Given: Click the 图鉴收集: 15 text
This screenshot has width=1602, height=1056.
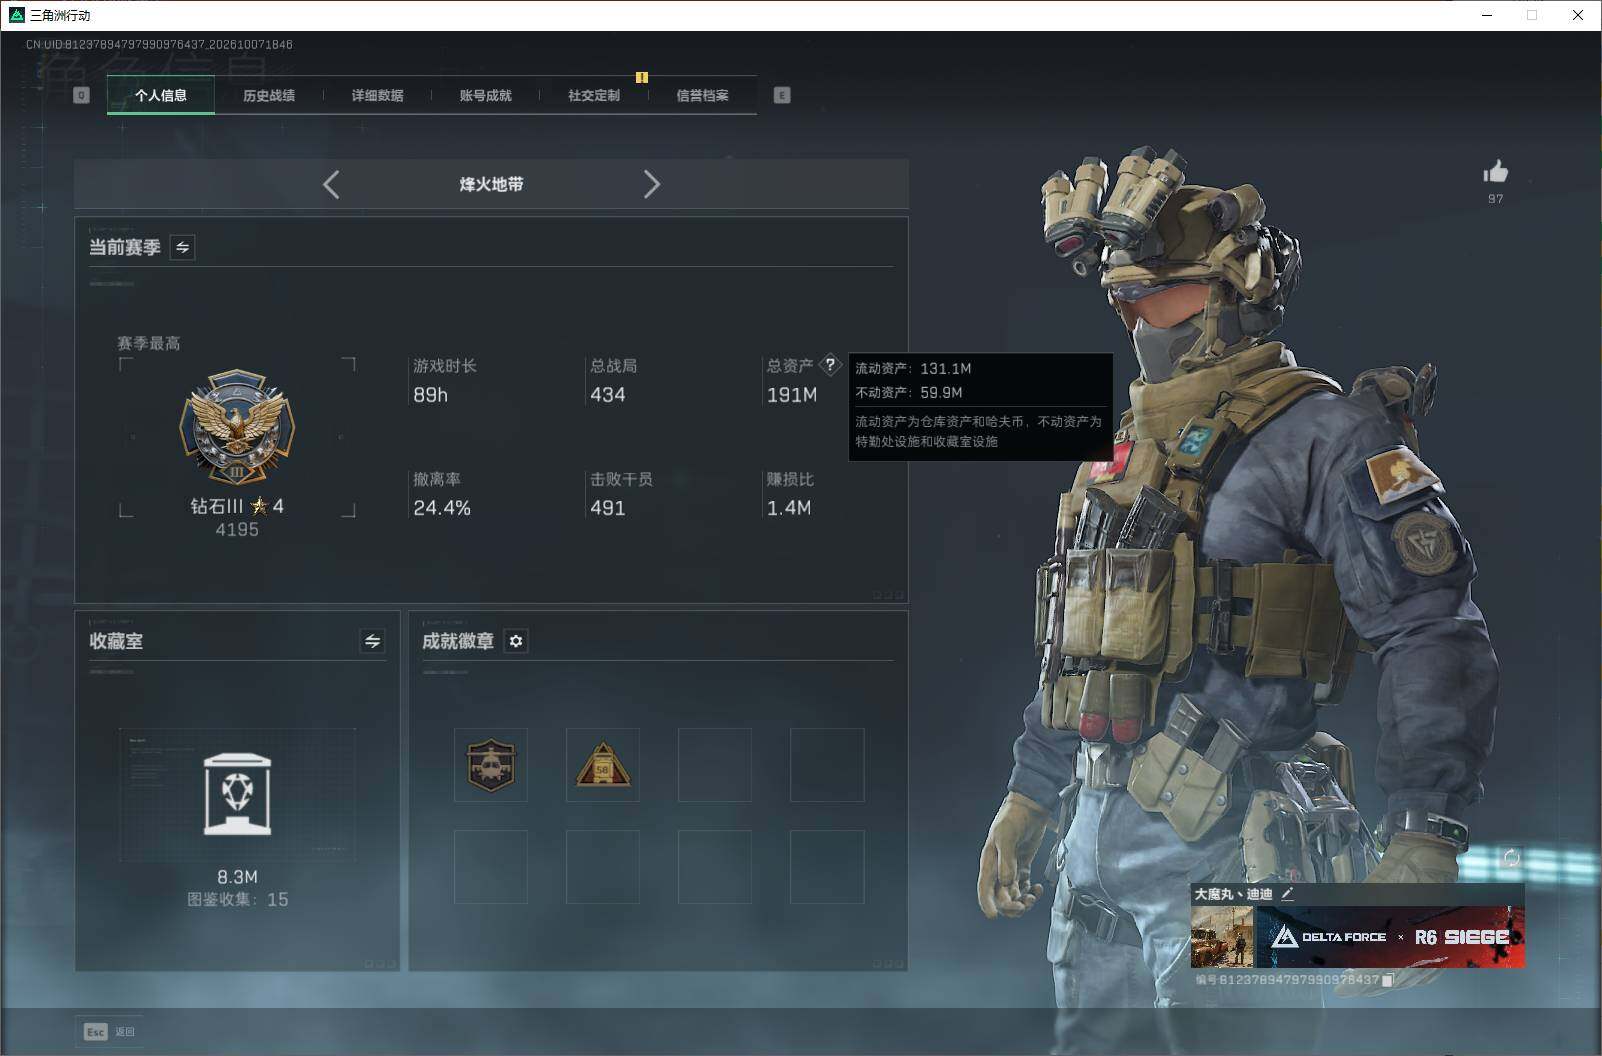Looking at the screenshot, I should pyautogui.click(x=238, y=900).
